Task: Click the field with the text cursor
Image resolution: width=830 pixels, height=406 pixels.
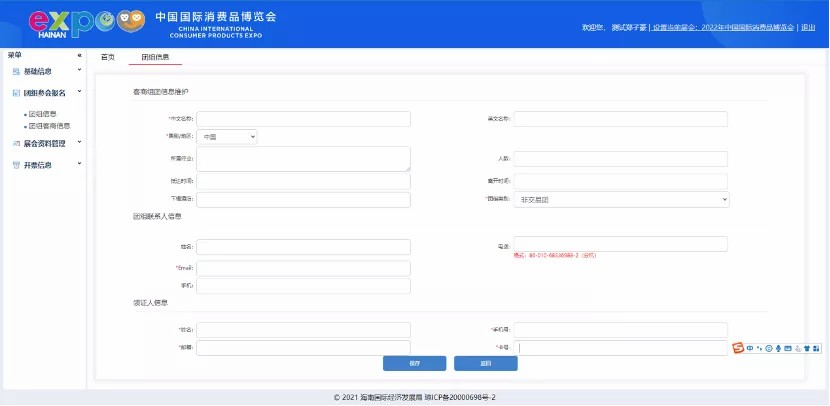Action: pos(620,348)
